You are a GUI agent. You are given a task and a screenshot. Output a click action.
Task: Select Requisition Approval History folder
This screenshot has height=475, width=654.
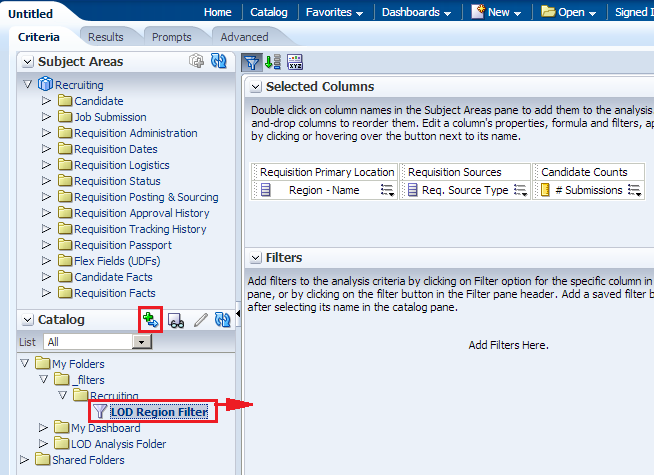coord(141,213)
